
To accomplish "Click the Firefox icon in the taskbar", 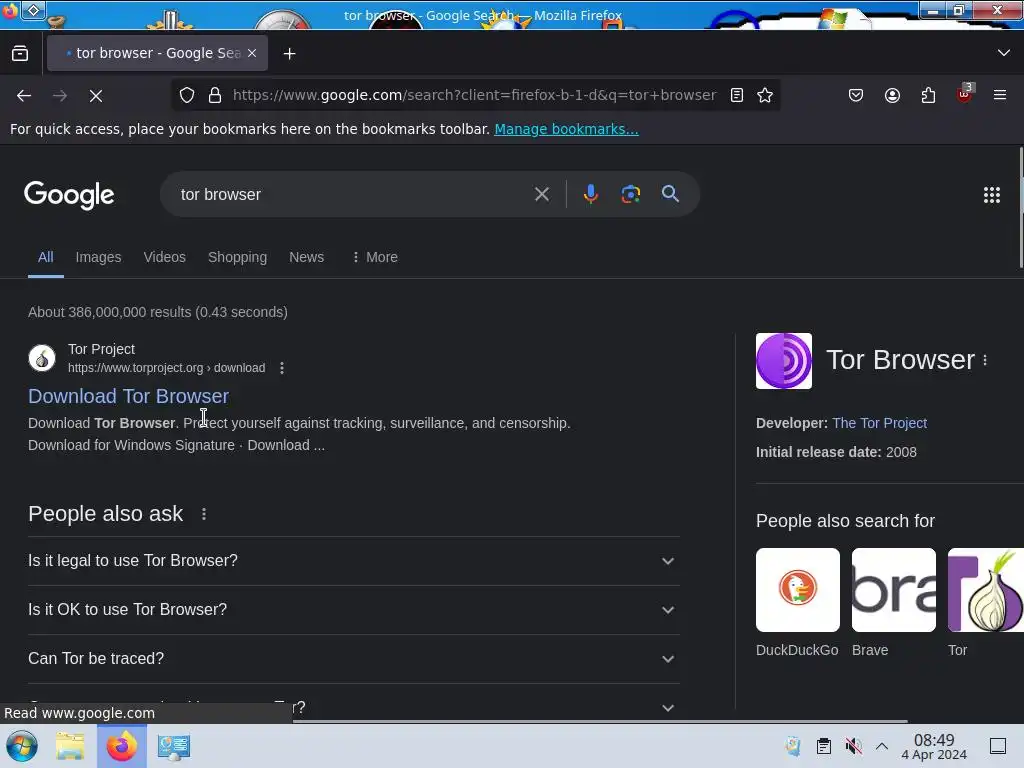I will point(122,746).
